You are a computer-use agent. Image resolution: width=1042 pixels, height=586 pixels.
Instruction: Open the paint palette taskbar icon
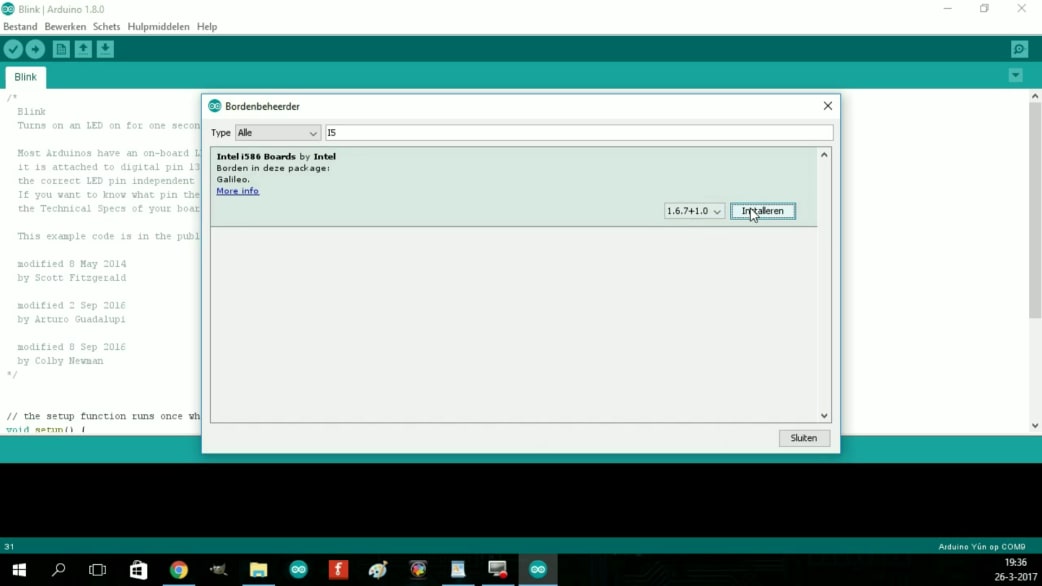378,570
